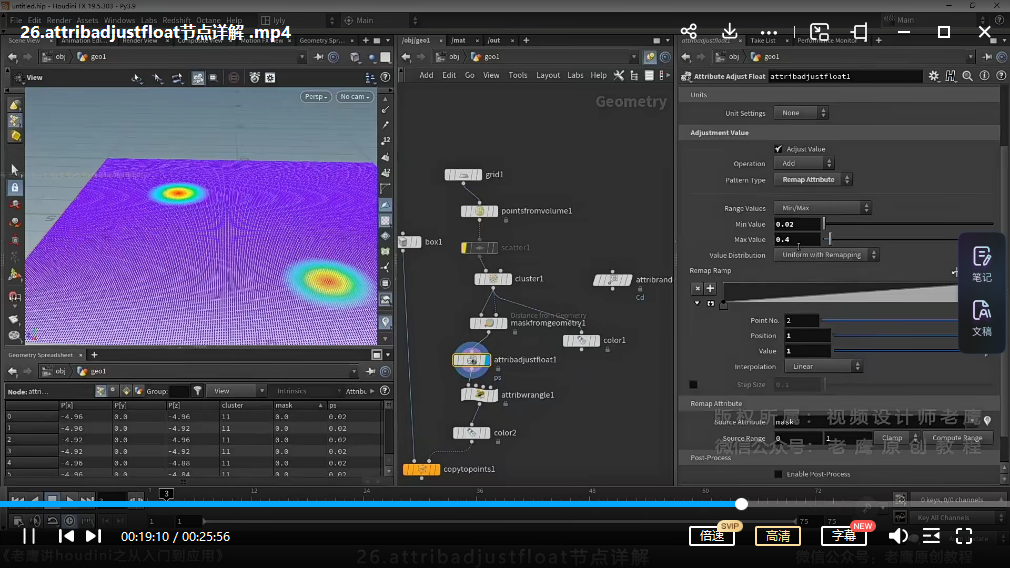Click the 高清 quality button
Screen dimensions: 1010x568
tap(777, 536)
